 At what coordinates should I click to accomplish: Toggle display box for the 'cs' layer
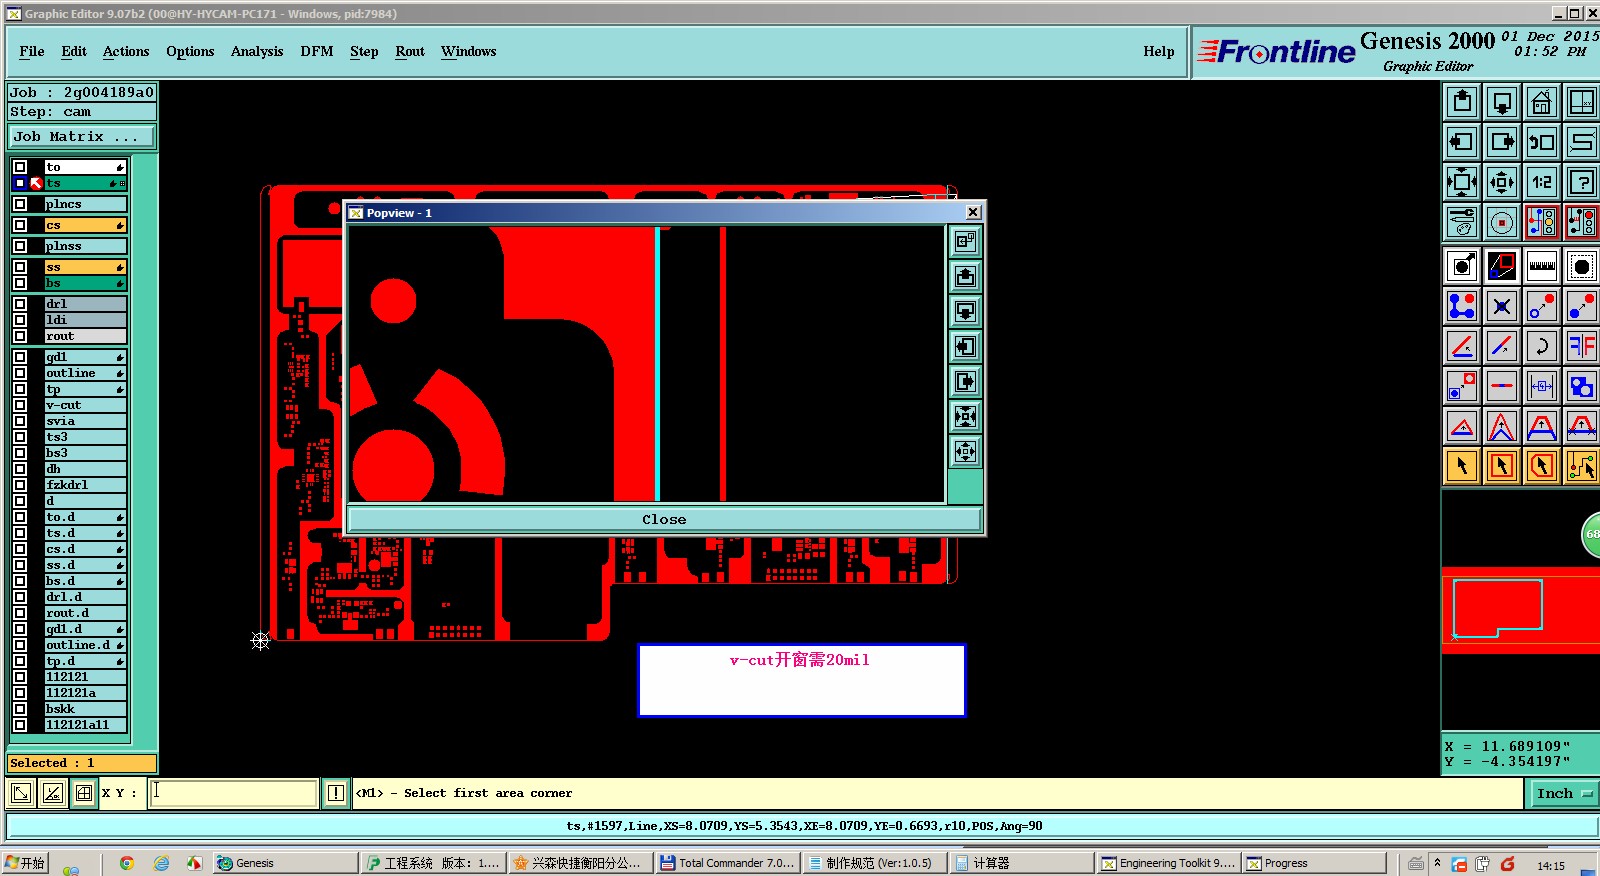(x=20, y=225)
